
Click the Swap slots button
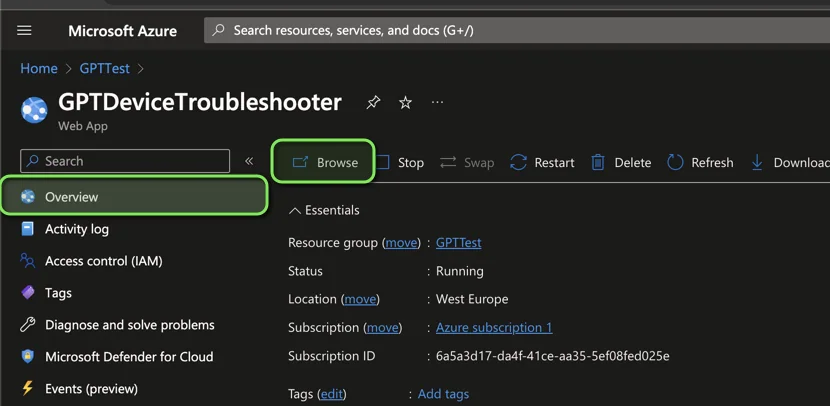coord(467,163)
